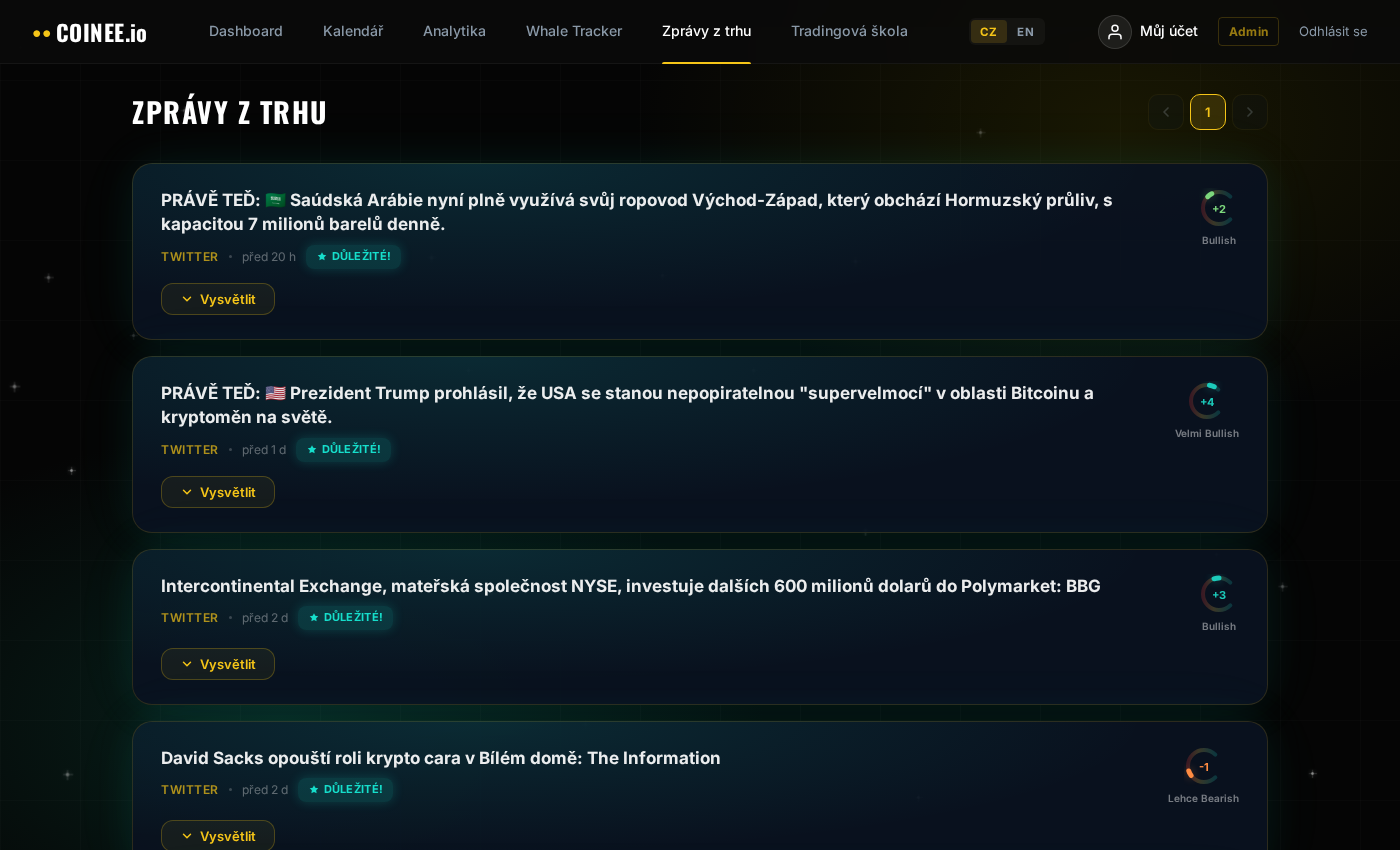Click the star icon in the first DŮLEŽITÉ badge
Screen dimensions: 1400x850
[x=320, y=256]
